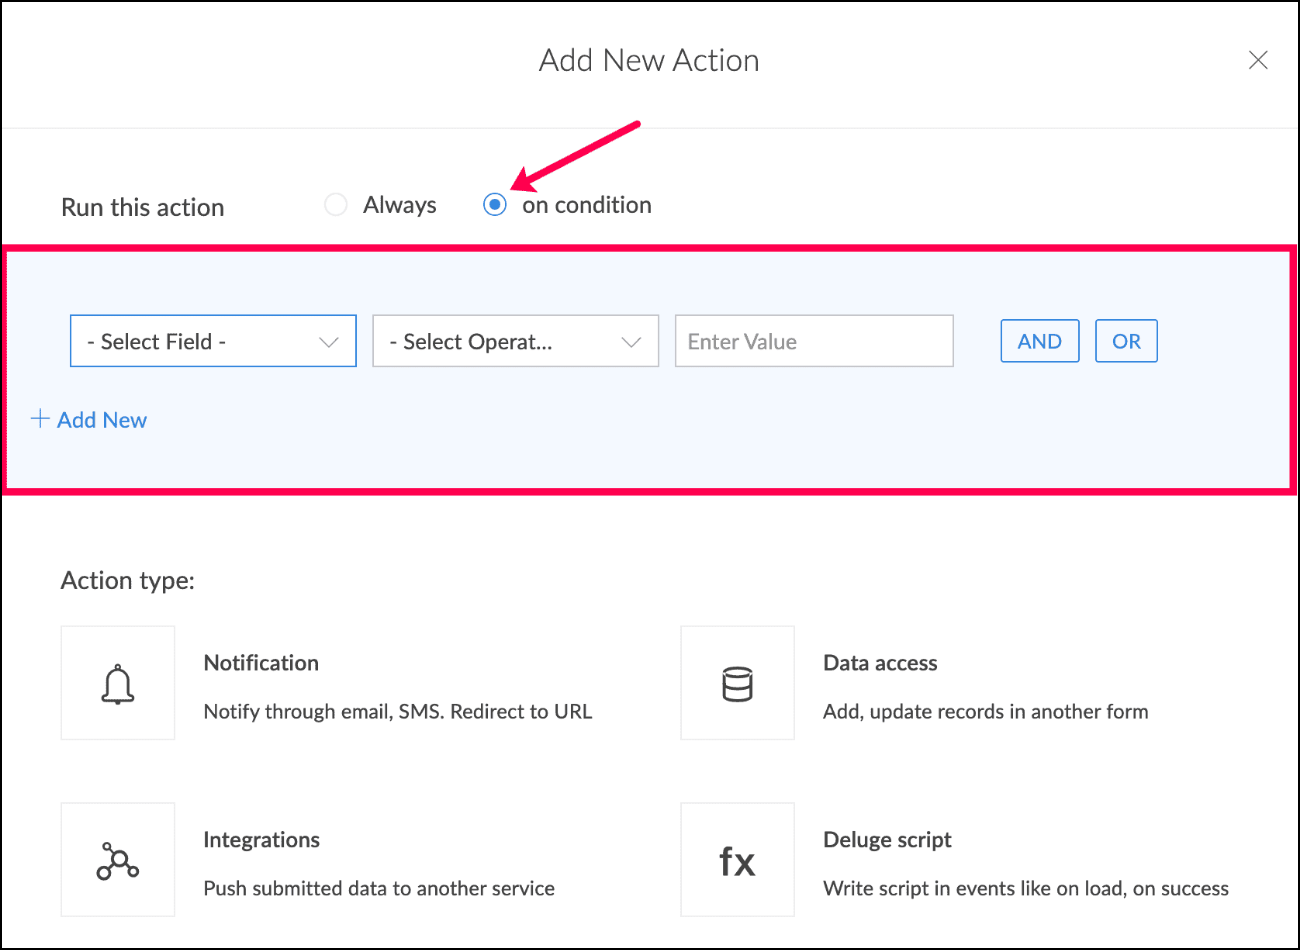
Task: Click the Data access database icon
Action: coord(737,684)
